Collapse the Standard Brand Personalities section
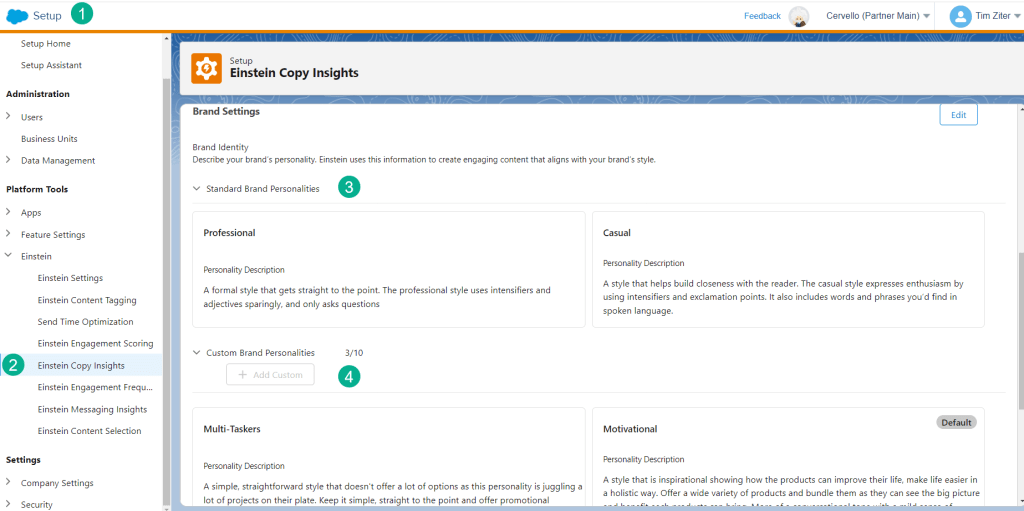Image resolution: width=1024 pixels, height=511 pixels. (x=197, y=189)
